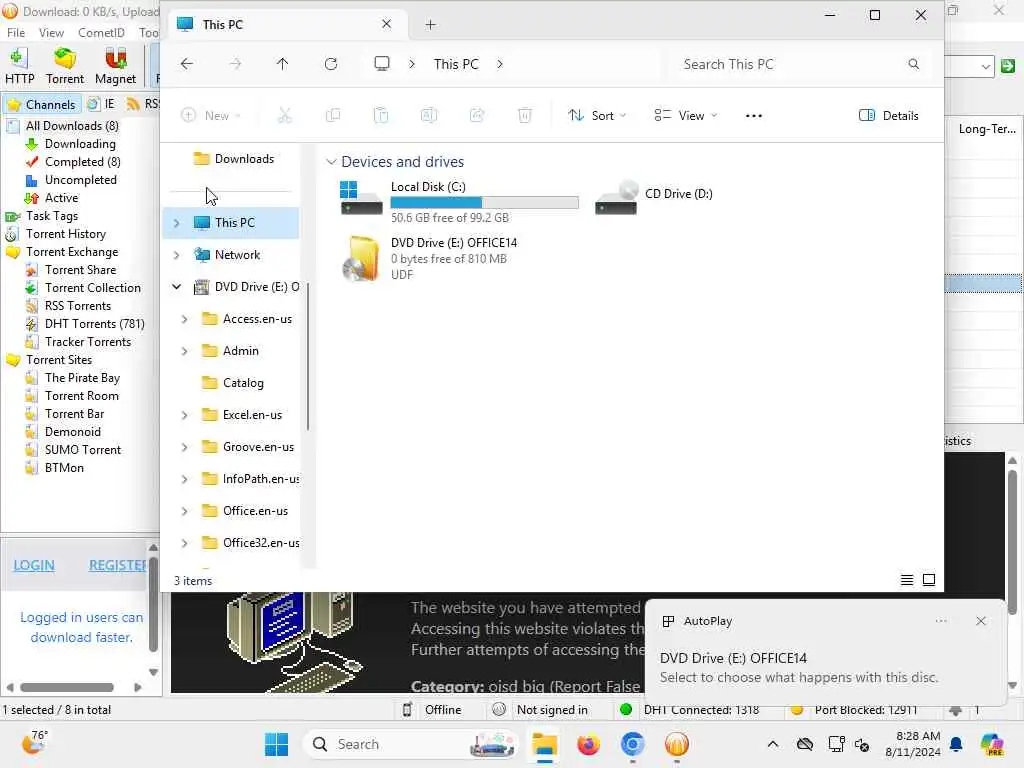Expand Excel.en-us folder node

click(x=184, y=415)
